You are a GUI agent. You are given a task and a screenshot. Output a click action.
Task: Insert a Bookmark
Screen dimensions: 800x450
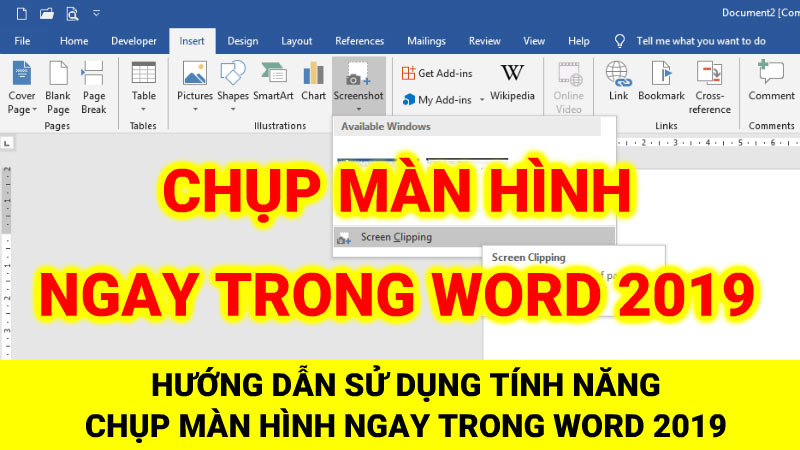tap(661, 81)
